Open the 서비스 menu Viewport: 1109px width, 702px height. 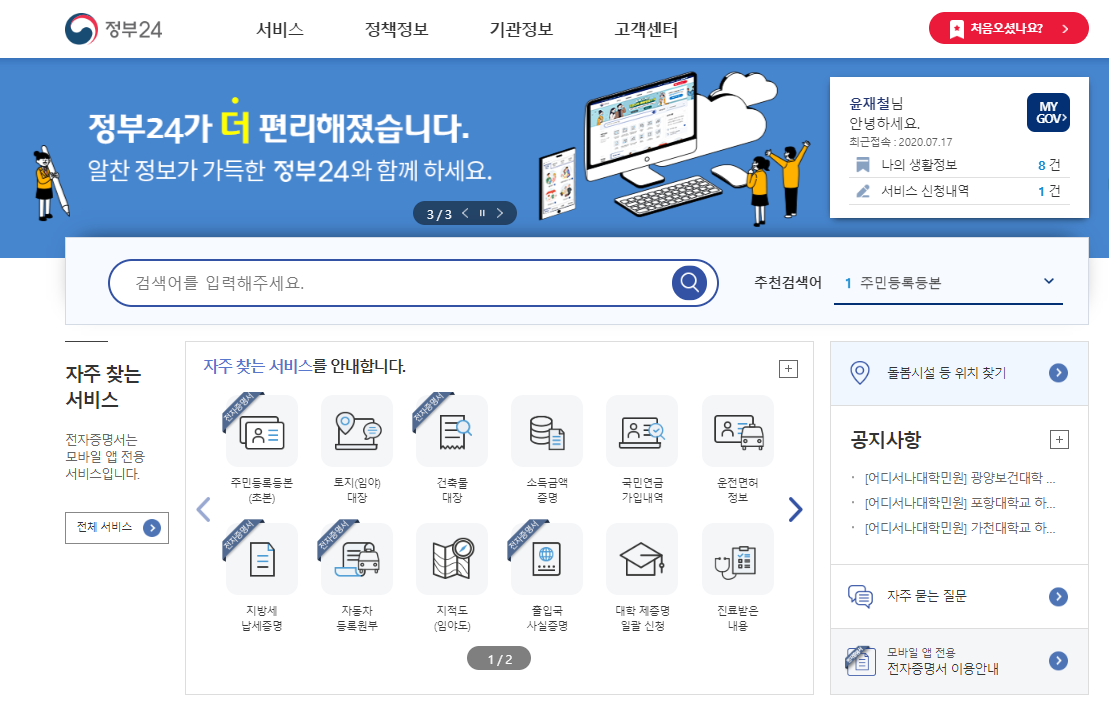280,30
